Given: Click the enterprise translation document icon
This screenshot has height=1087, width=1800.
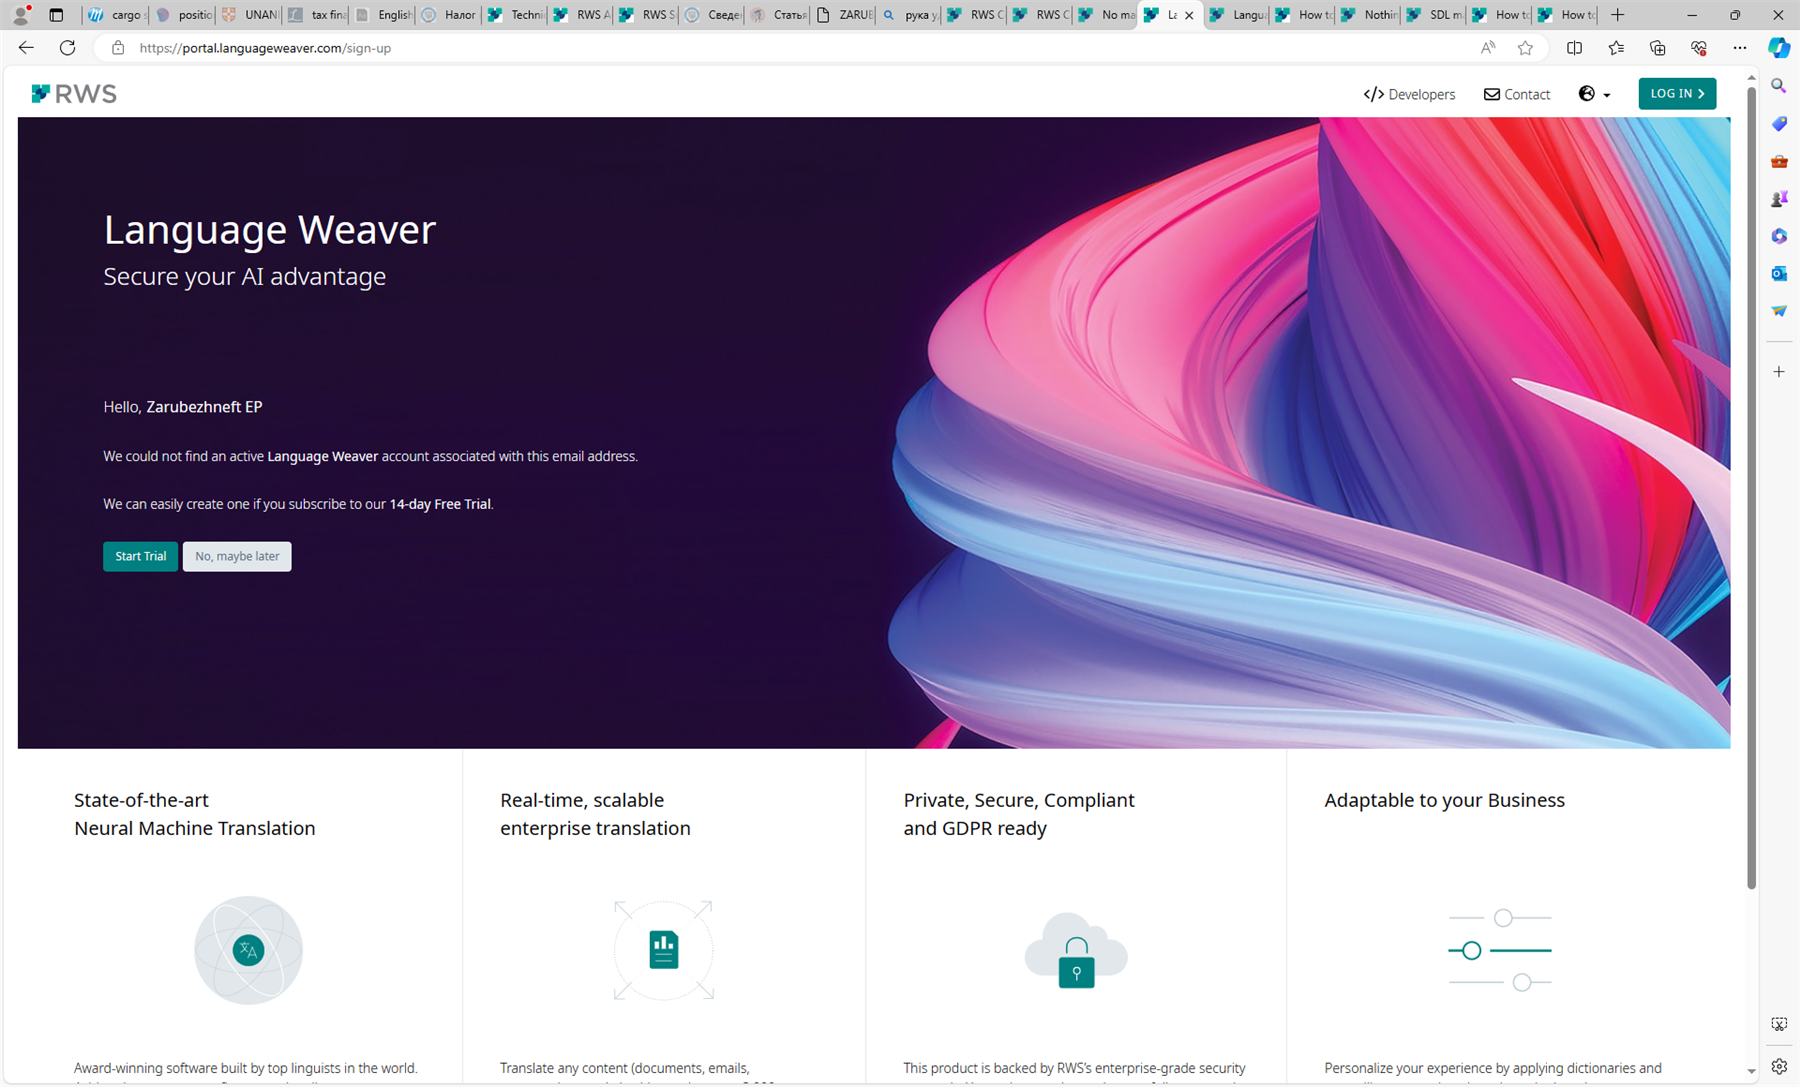Looking at the screenshot, I should pyautogui.click(x=664, y=950).
